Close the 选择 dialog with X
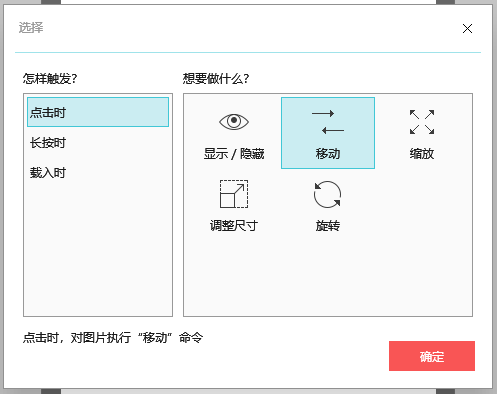497x394 pixels. click(467, 29)
